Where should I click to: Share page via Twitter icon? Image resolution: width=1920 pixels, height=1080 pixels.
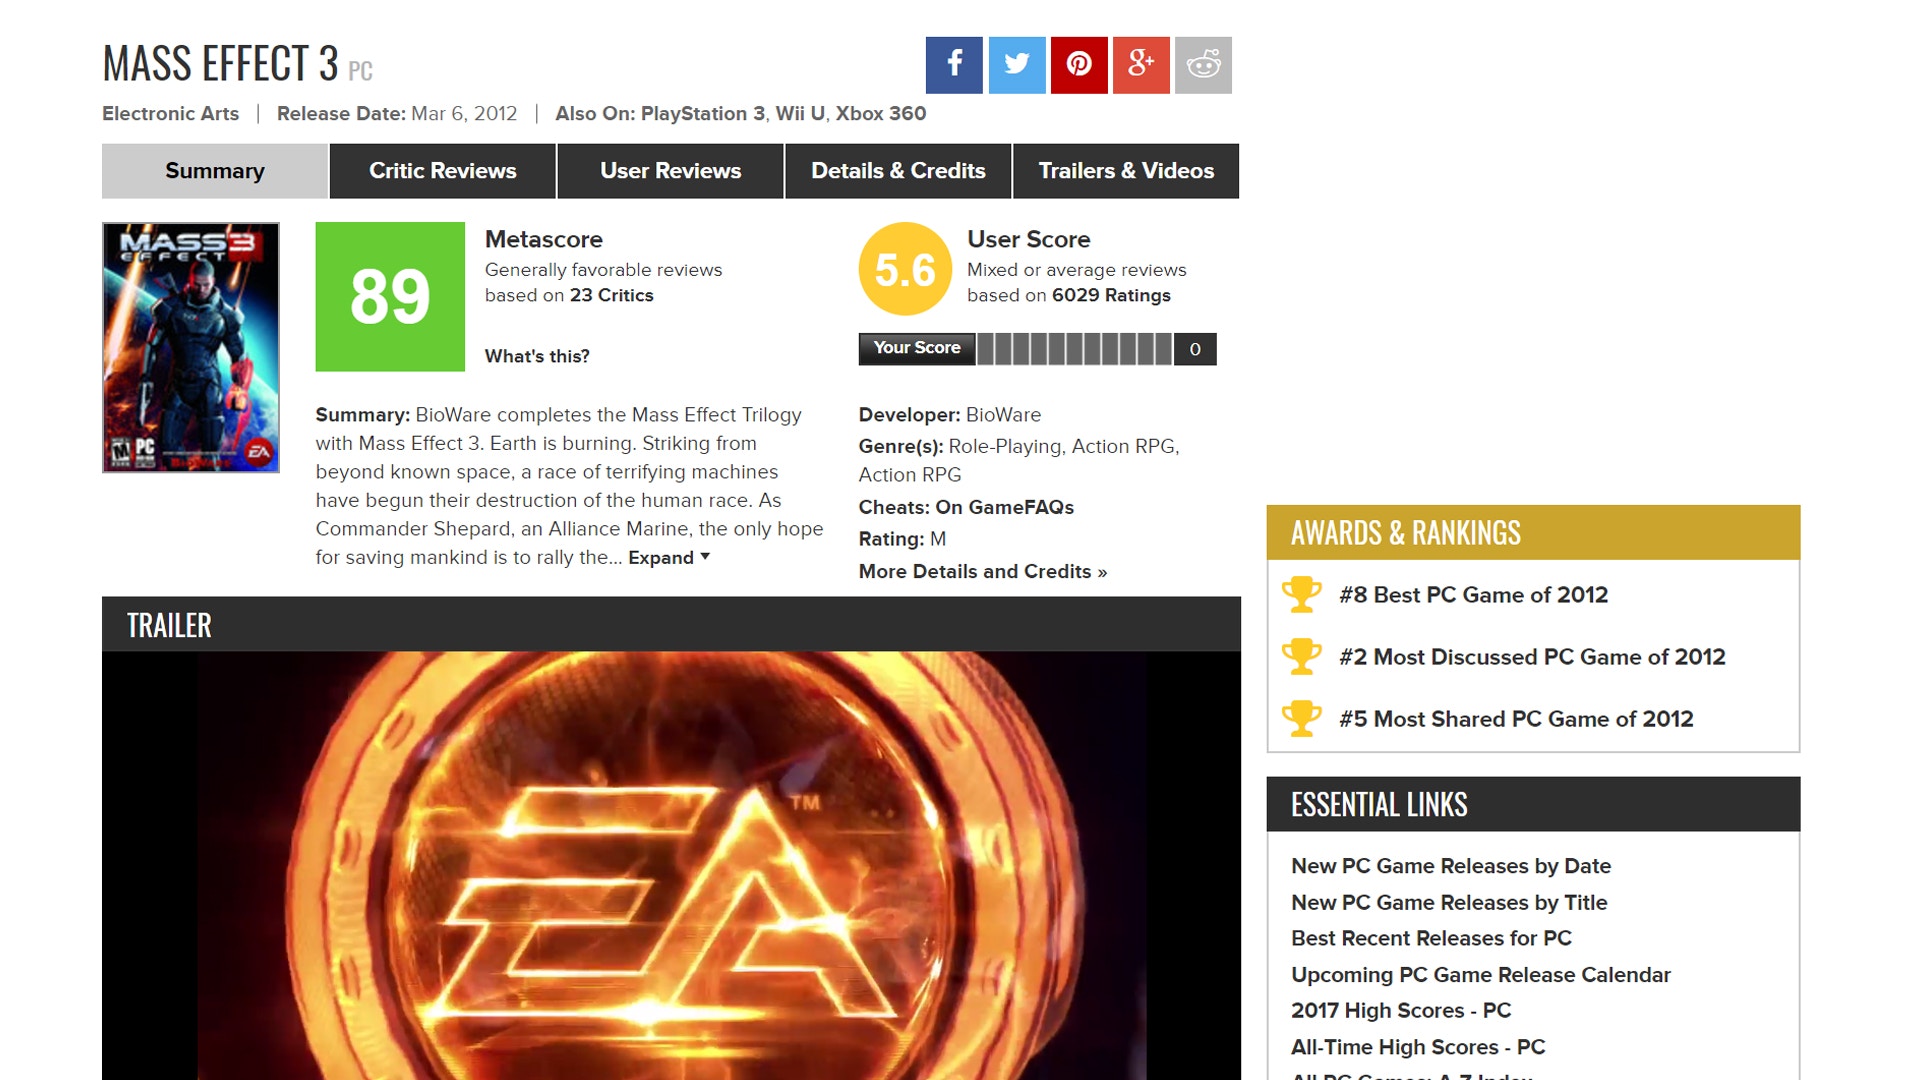[1017, 65]
